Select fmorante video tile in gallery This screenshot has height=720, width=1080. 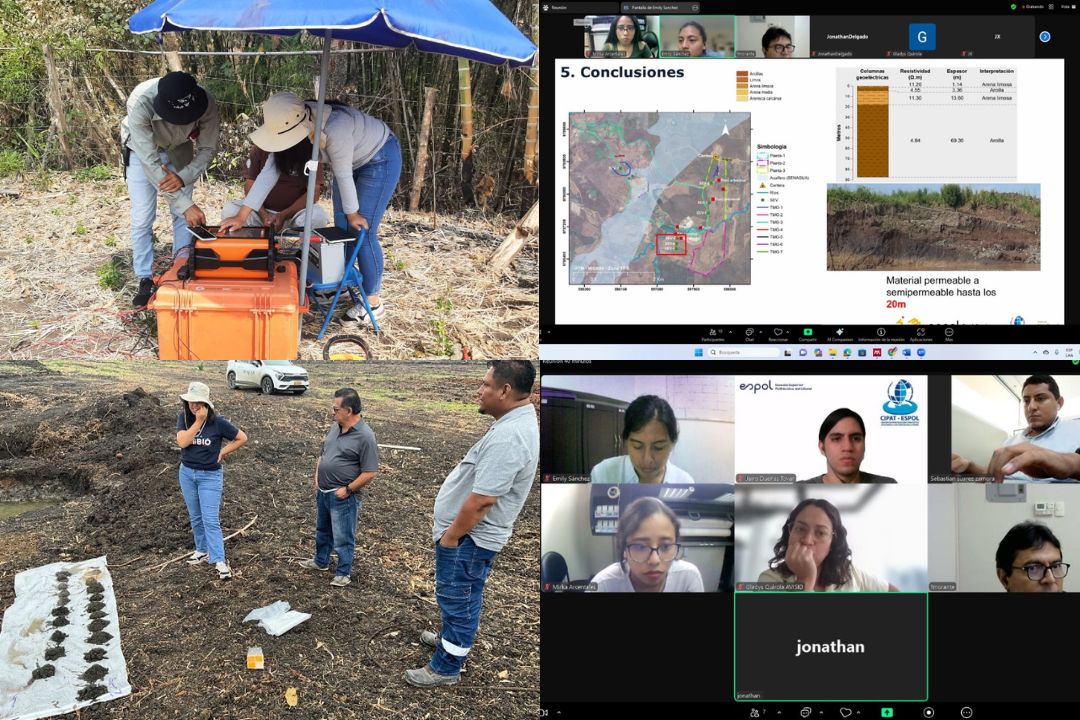tap(1004, 537)
